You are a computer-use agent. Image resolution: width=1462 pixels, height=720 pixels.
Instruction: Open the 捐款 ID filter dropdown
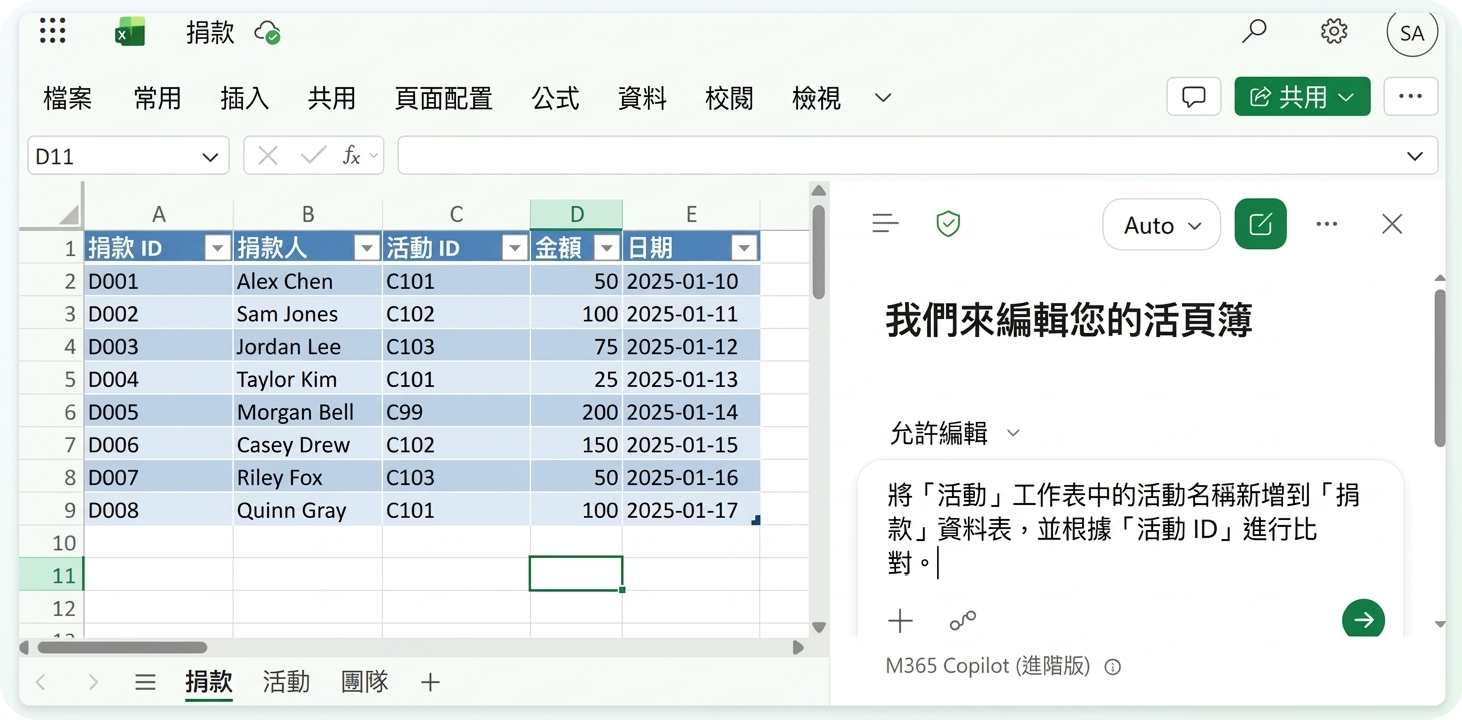click(x=217, y=248)
